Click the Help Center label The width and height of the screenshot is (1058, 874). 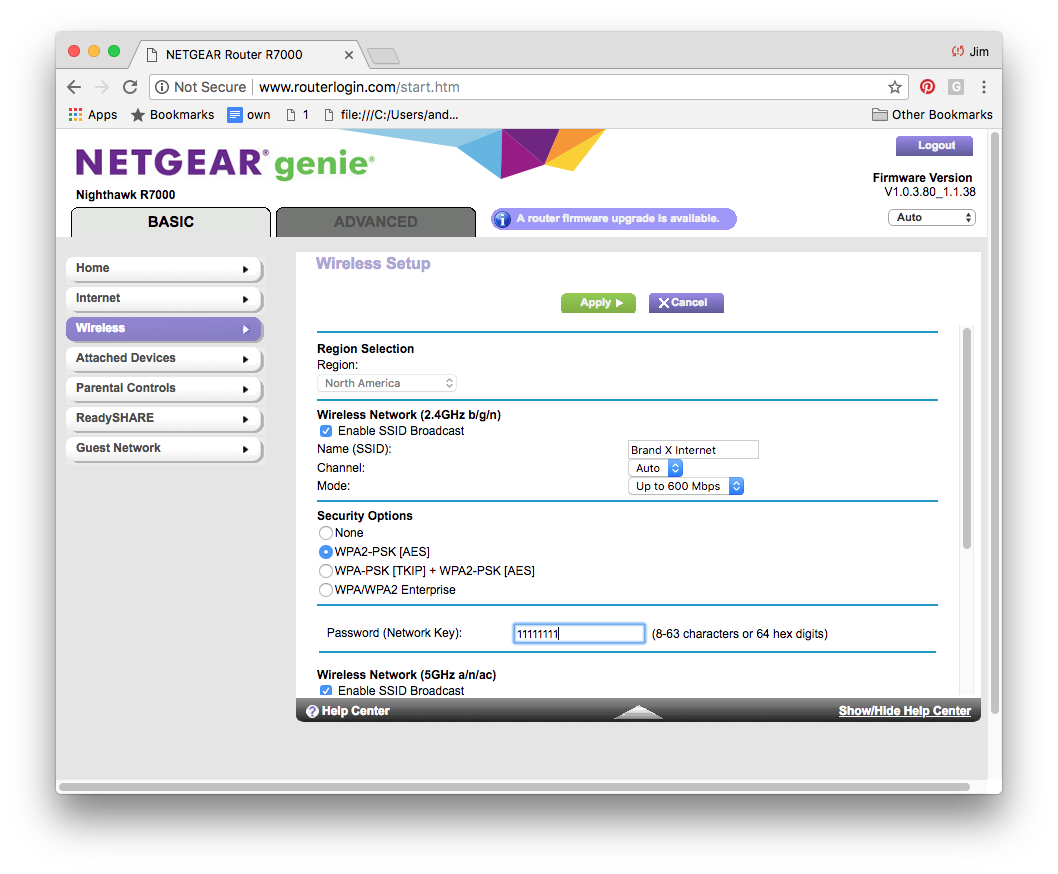point(356,711)
